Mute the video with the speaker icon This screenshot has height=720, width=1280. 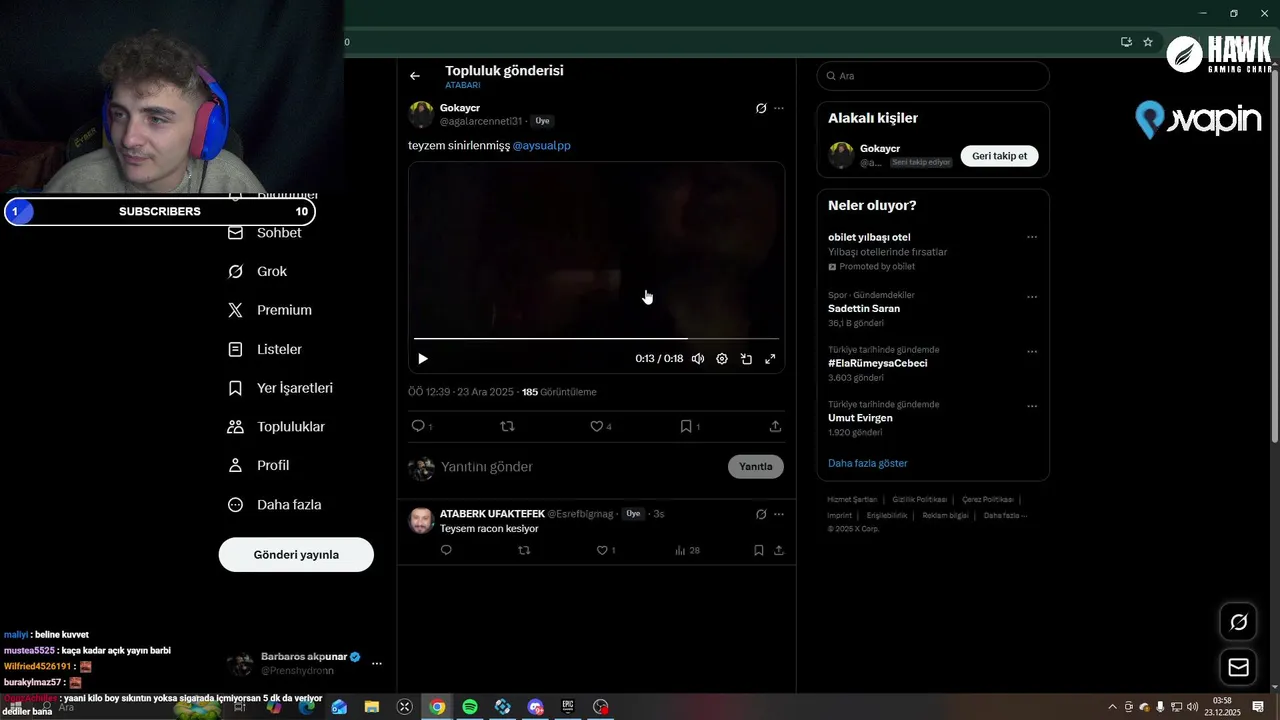[698, 359]
